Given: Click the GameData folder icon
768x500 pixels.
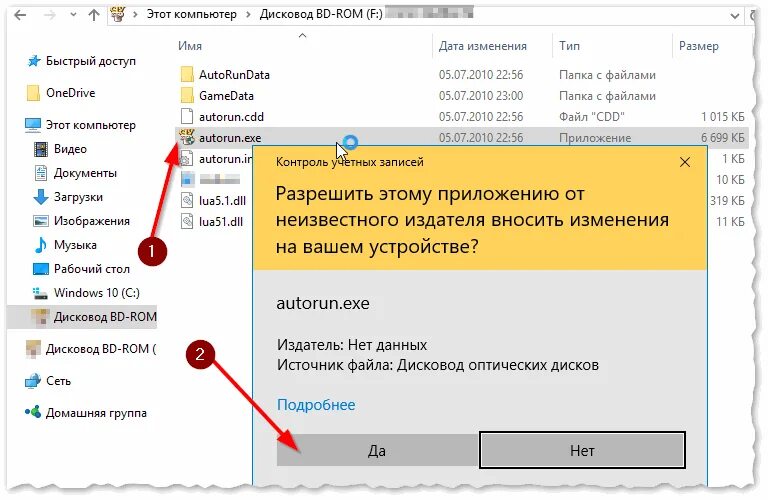Looking at the screenshot, I should (187, 95).
